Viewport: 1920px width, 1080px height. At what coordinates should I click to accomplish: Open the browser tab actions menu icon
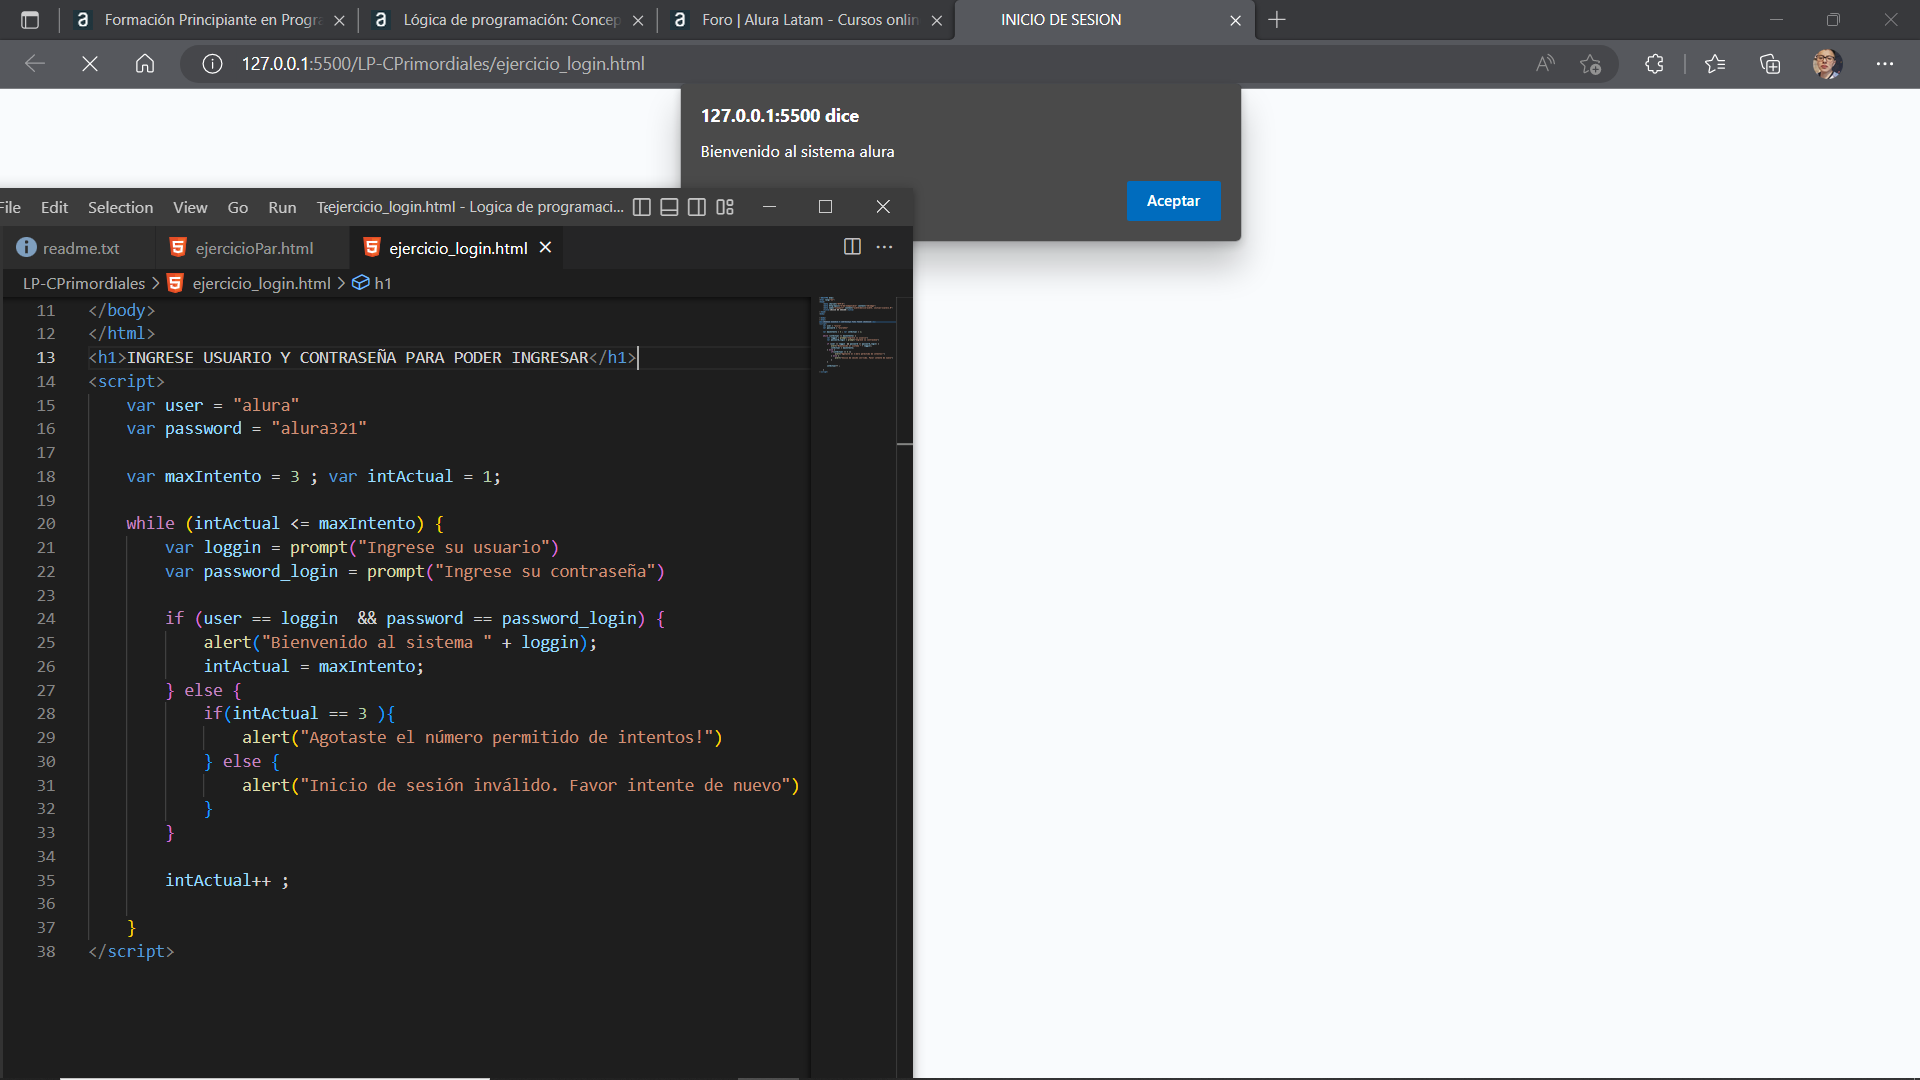[x=30, y=20]
